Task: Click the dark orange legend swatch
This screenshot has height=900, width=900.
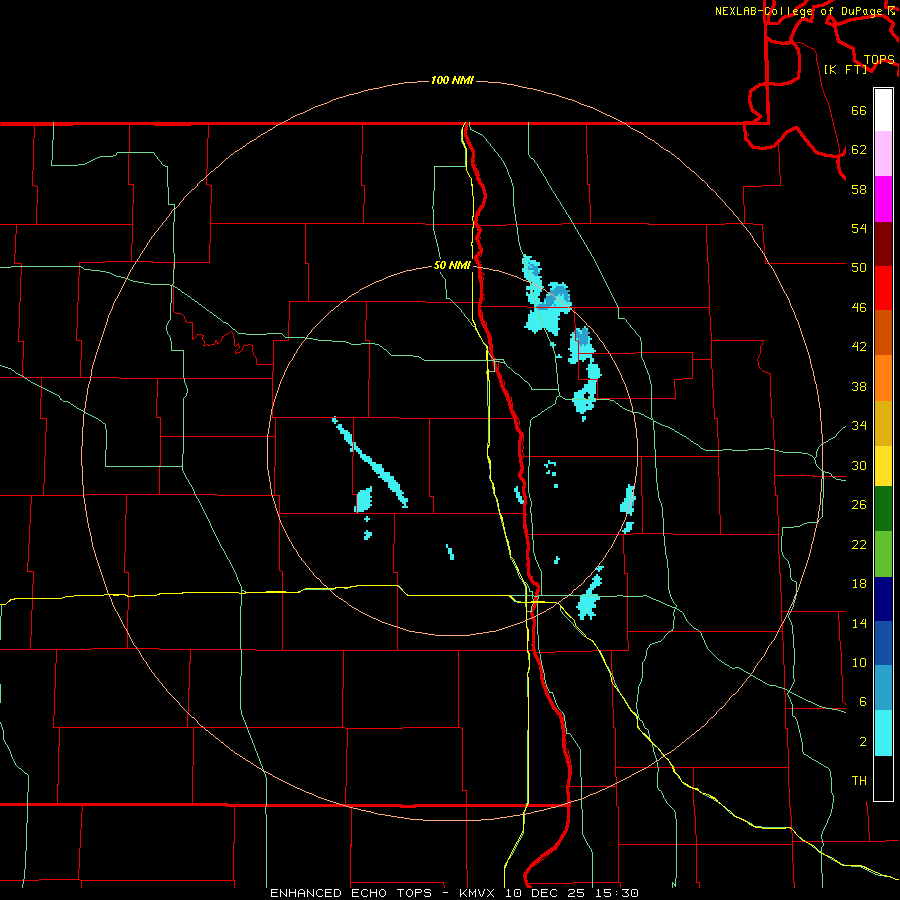Action: (883, 332)
